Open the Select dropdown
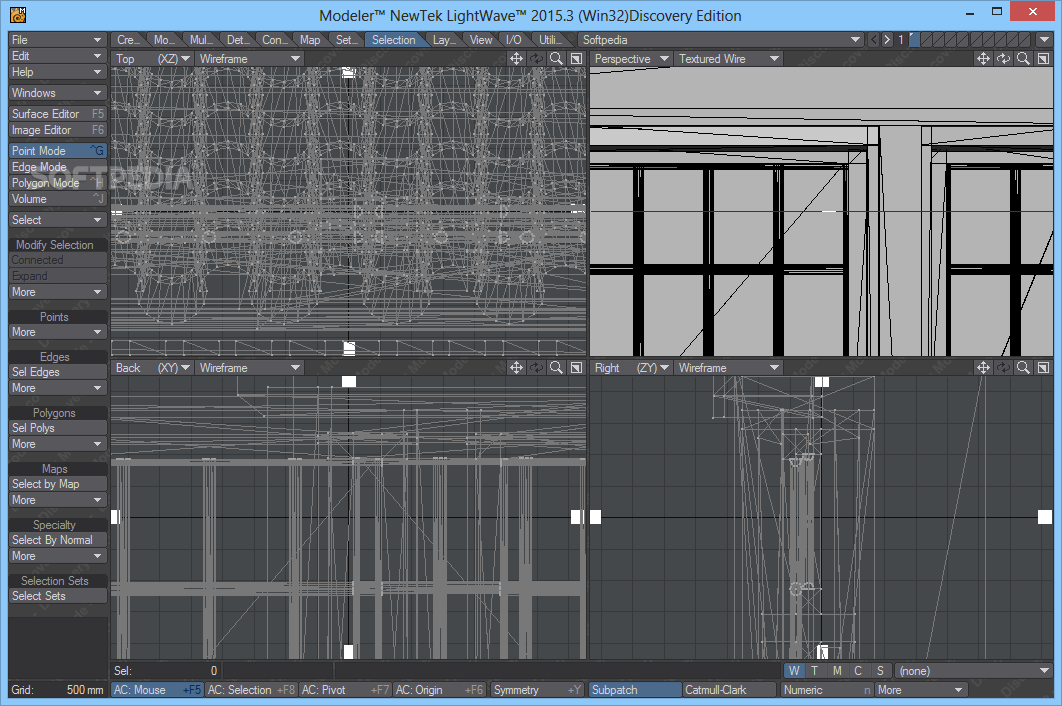Screen dimensions: 1062x706 58,220
